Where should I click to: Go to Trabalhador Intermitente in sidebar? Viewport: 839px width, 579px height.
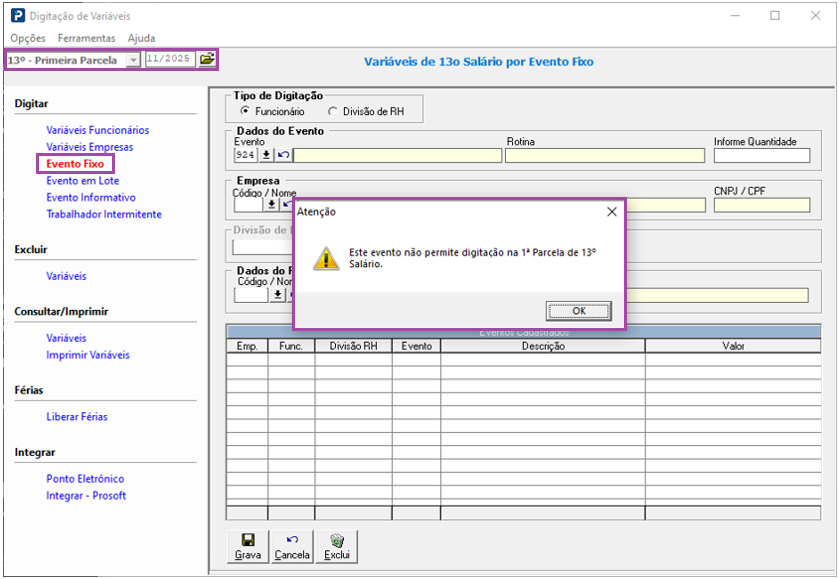tap(103, 214)
